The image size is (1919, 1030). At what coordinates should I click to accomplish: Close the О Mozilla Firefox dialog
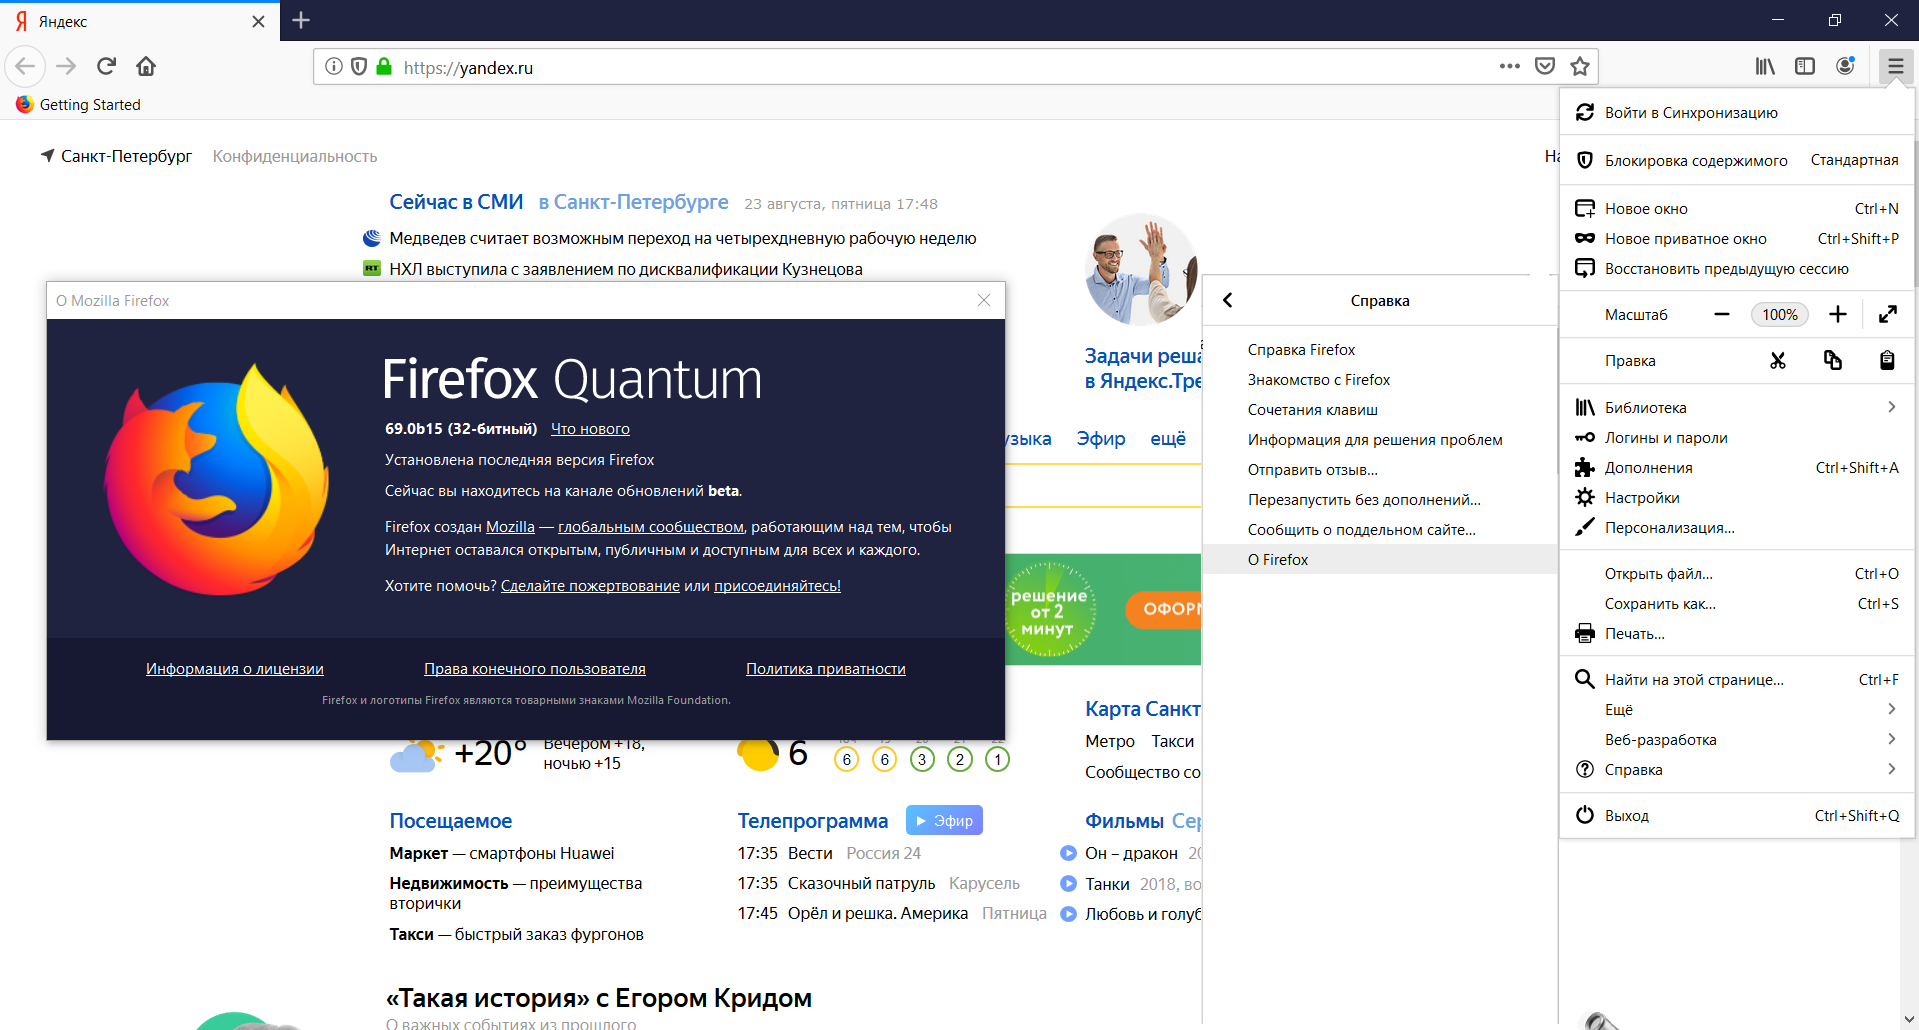tap(984, 300)
